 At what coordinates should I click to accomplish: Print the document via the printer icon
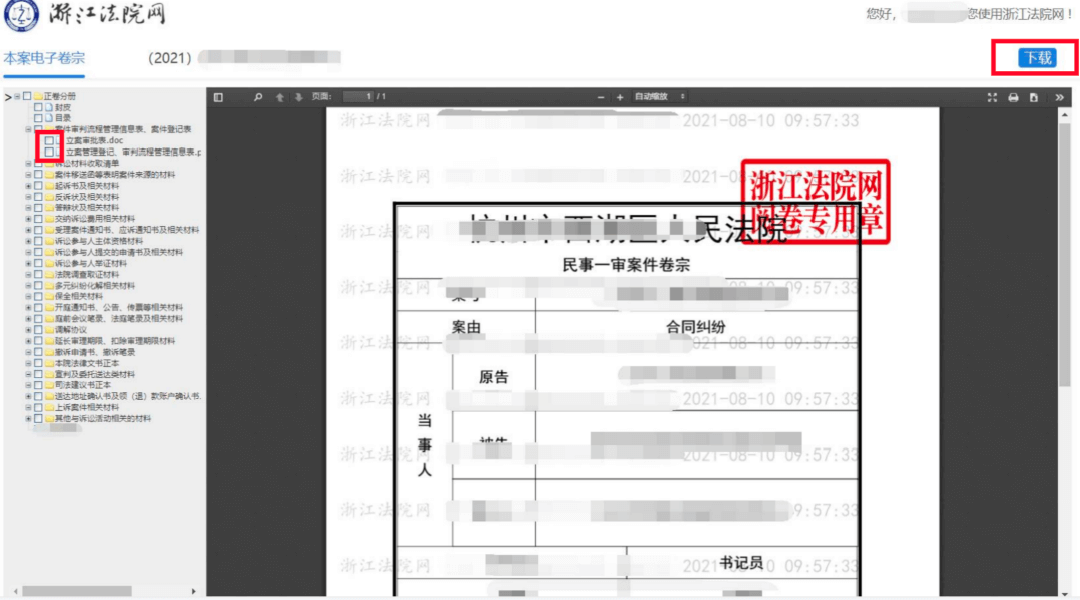tap(1014, 97)
